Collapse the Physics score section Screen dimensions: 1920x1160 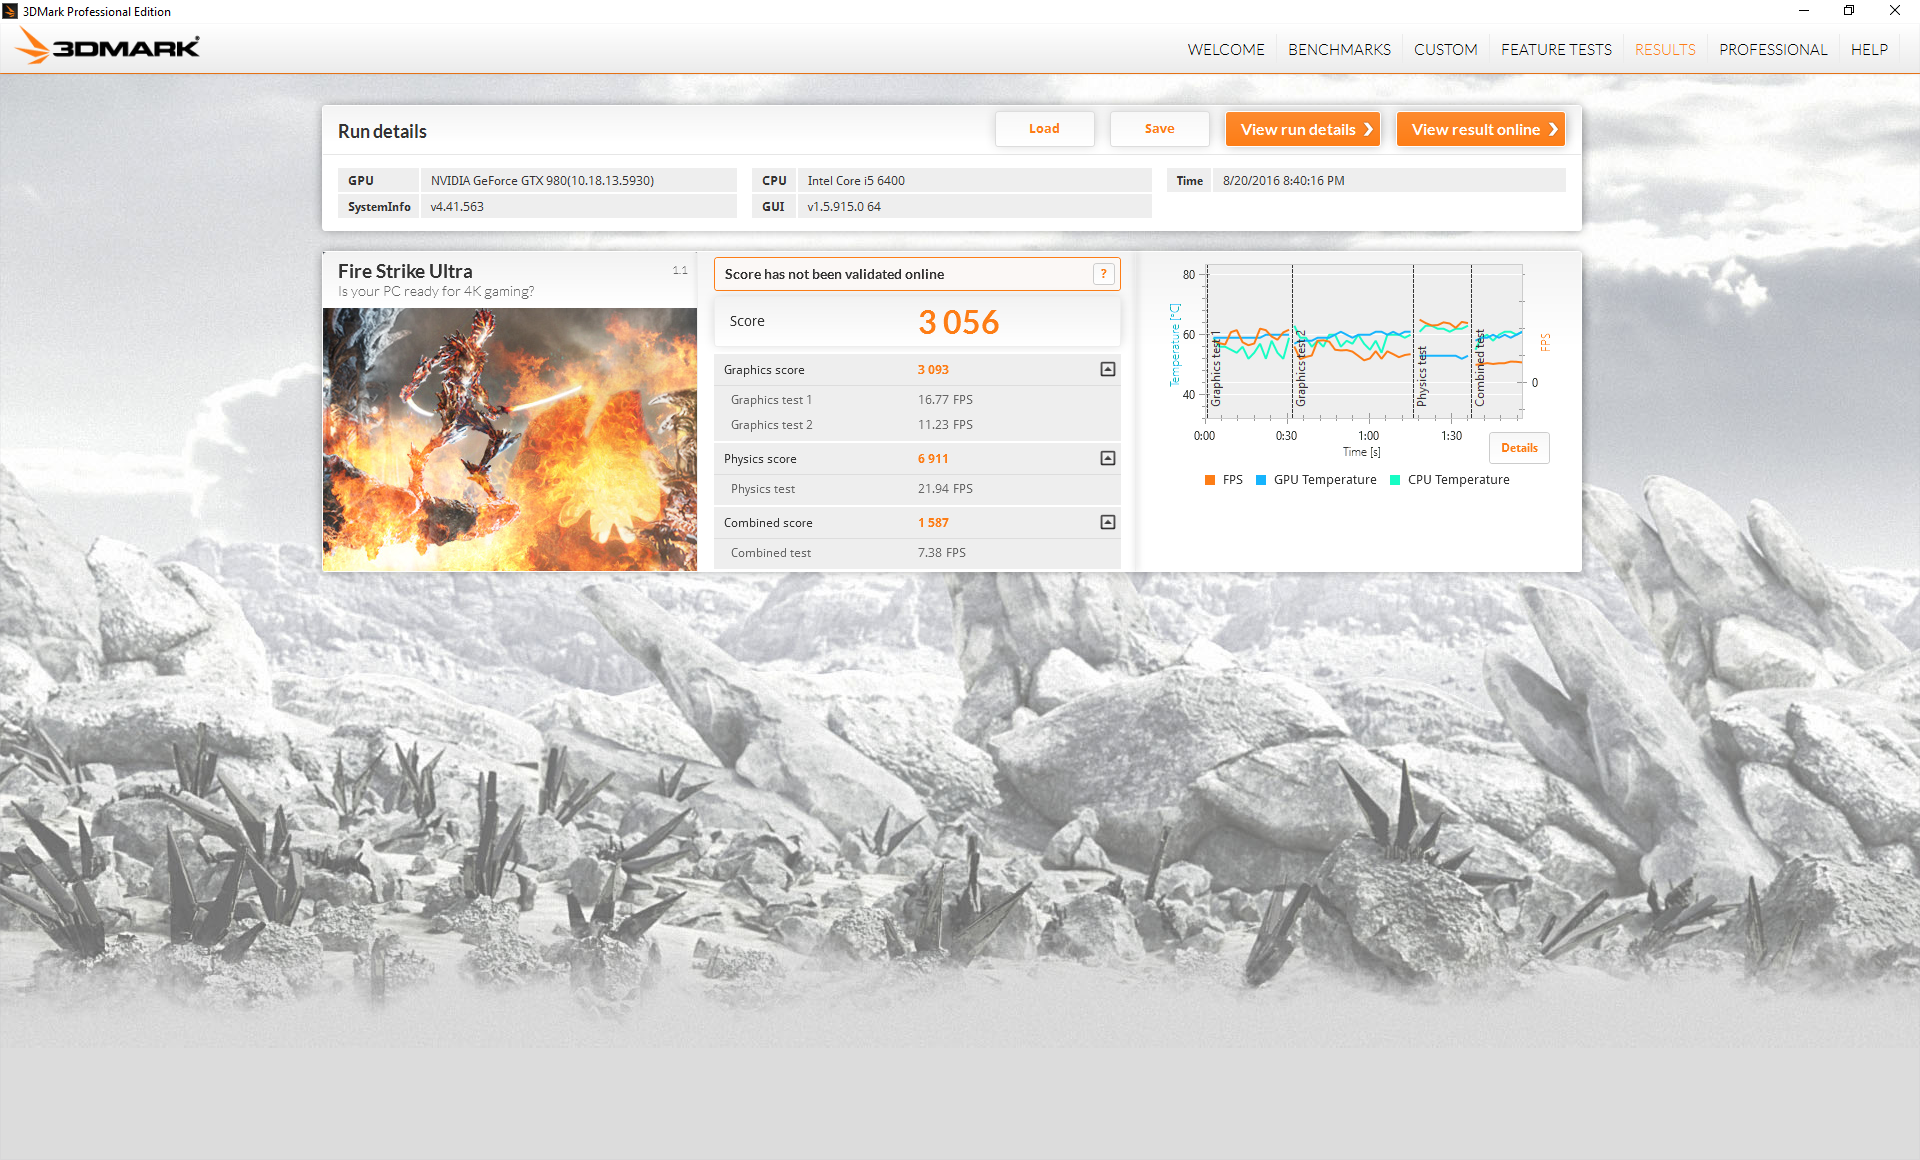click(1108, 458)
